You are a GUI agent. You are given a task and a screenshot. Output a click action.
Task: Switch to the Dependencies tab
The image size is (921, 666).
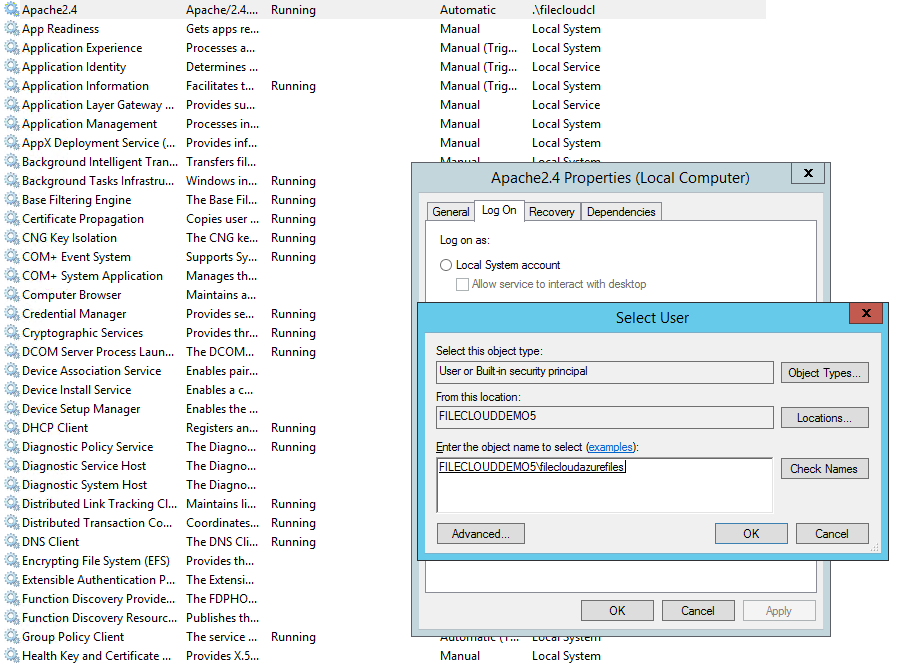(x=620, y=212)
